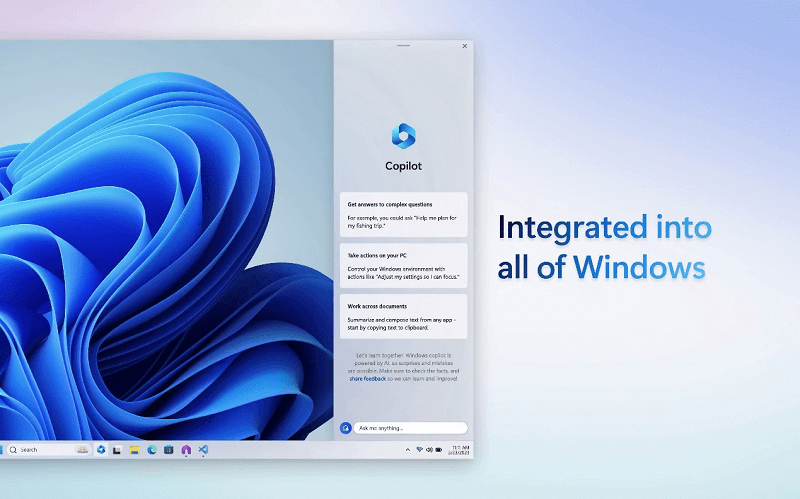Select "Get answers to complex questions" card
This screenshot has width=800, height=499.
(402, 210)
